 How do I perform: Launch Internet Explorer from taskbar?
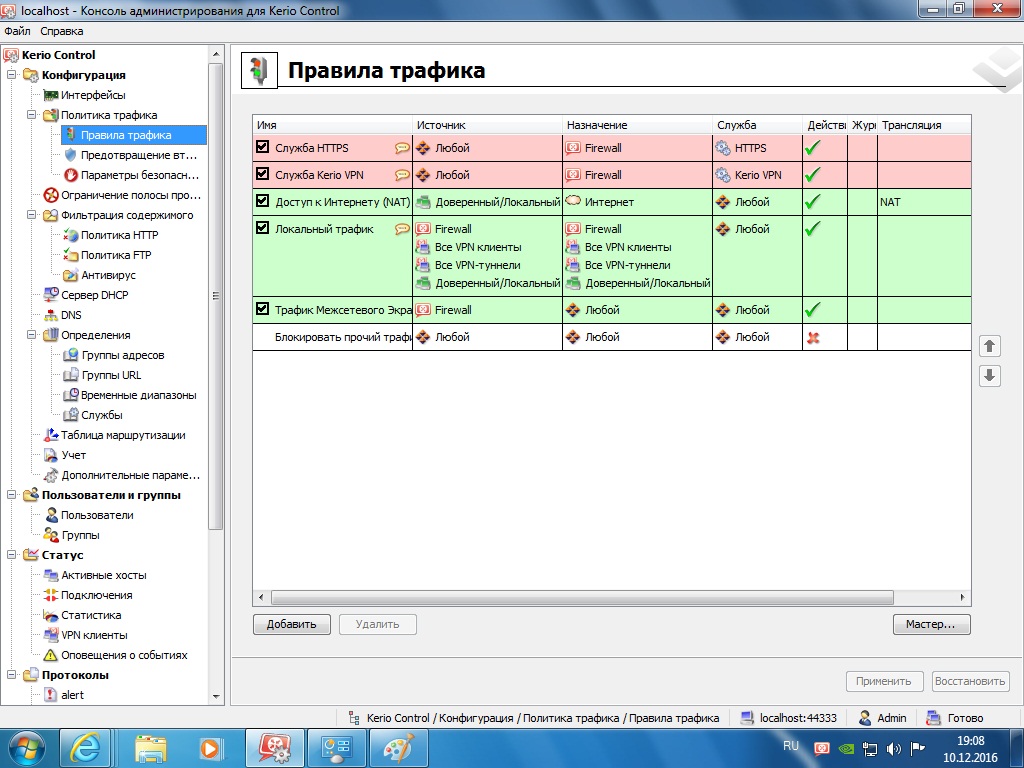click(86, 748)
